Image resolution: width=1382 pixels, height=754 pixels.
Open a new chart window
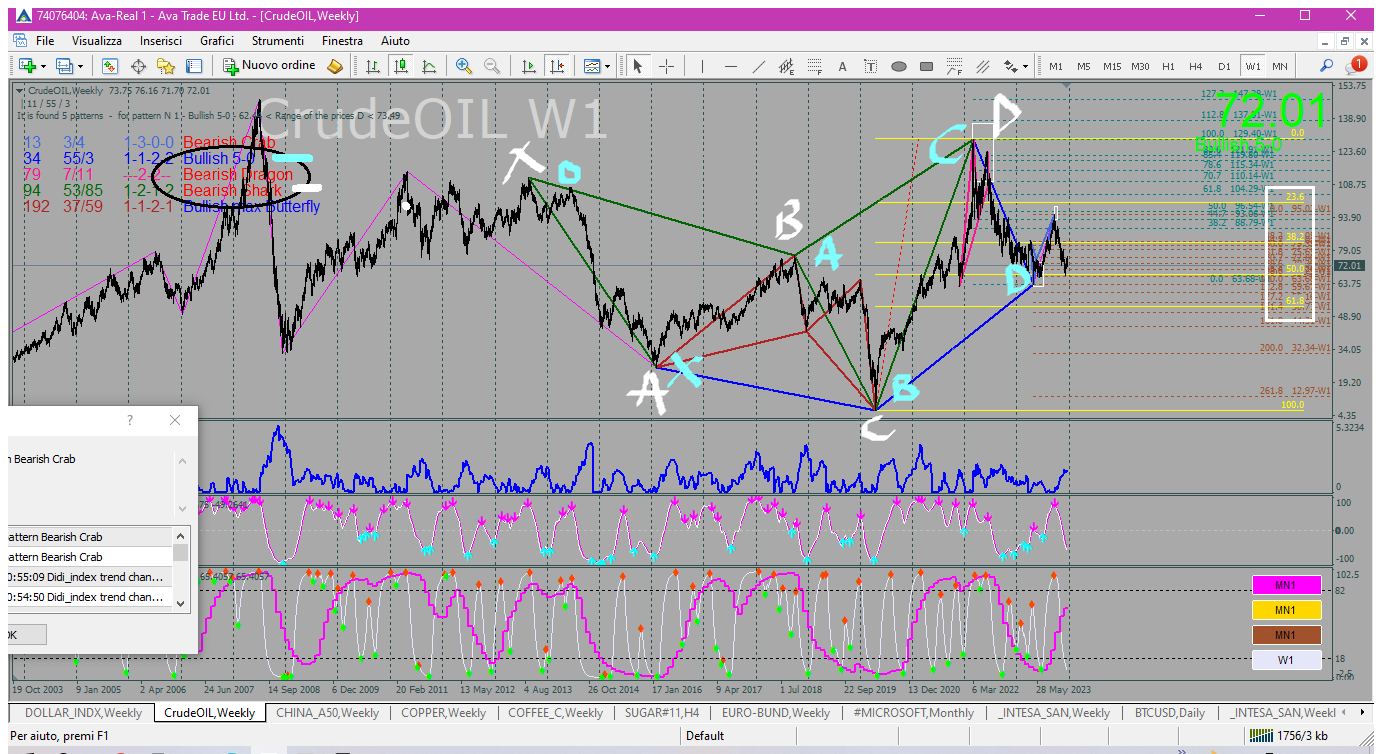click(27, 66)
